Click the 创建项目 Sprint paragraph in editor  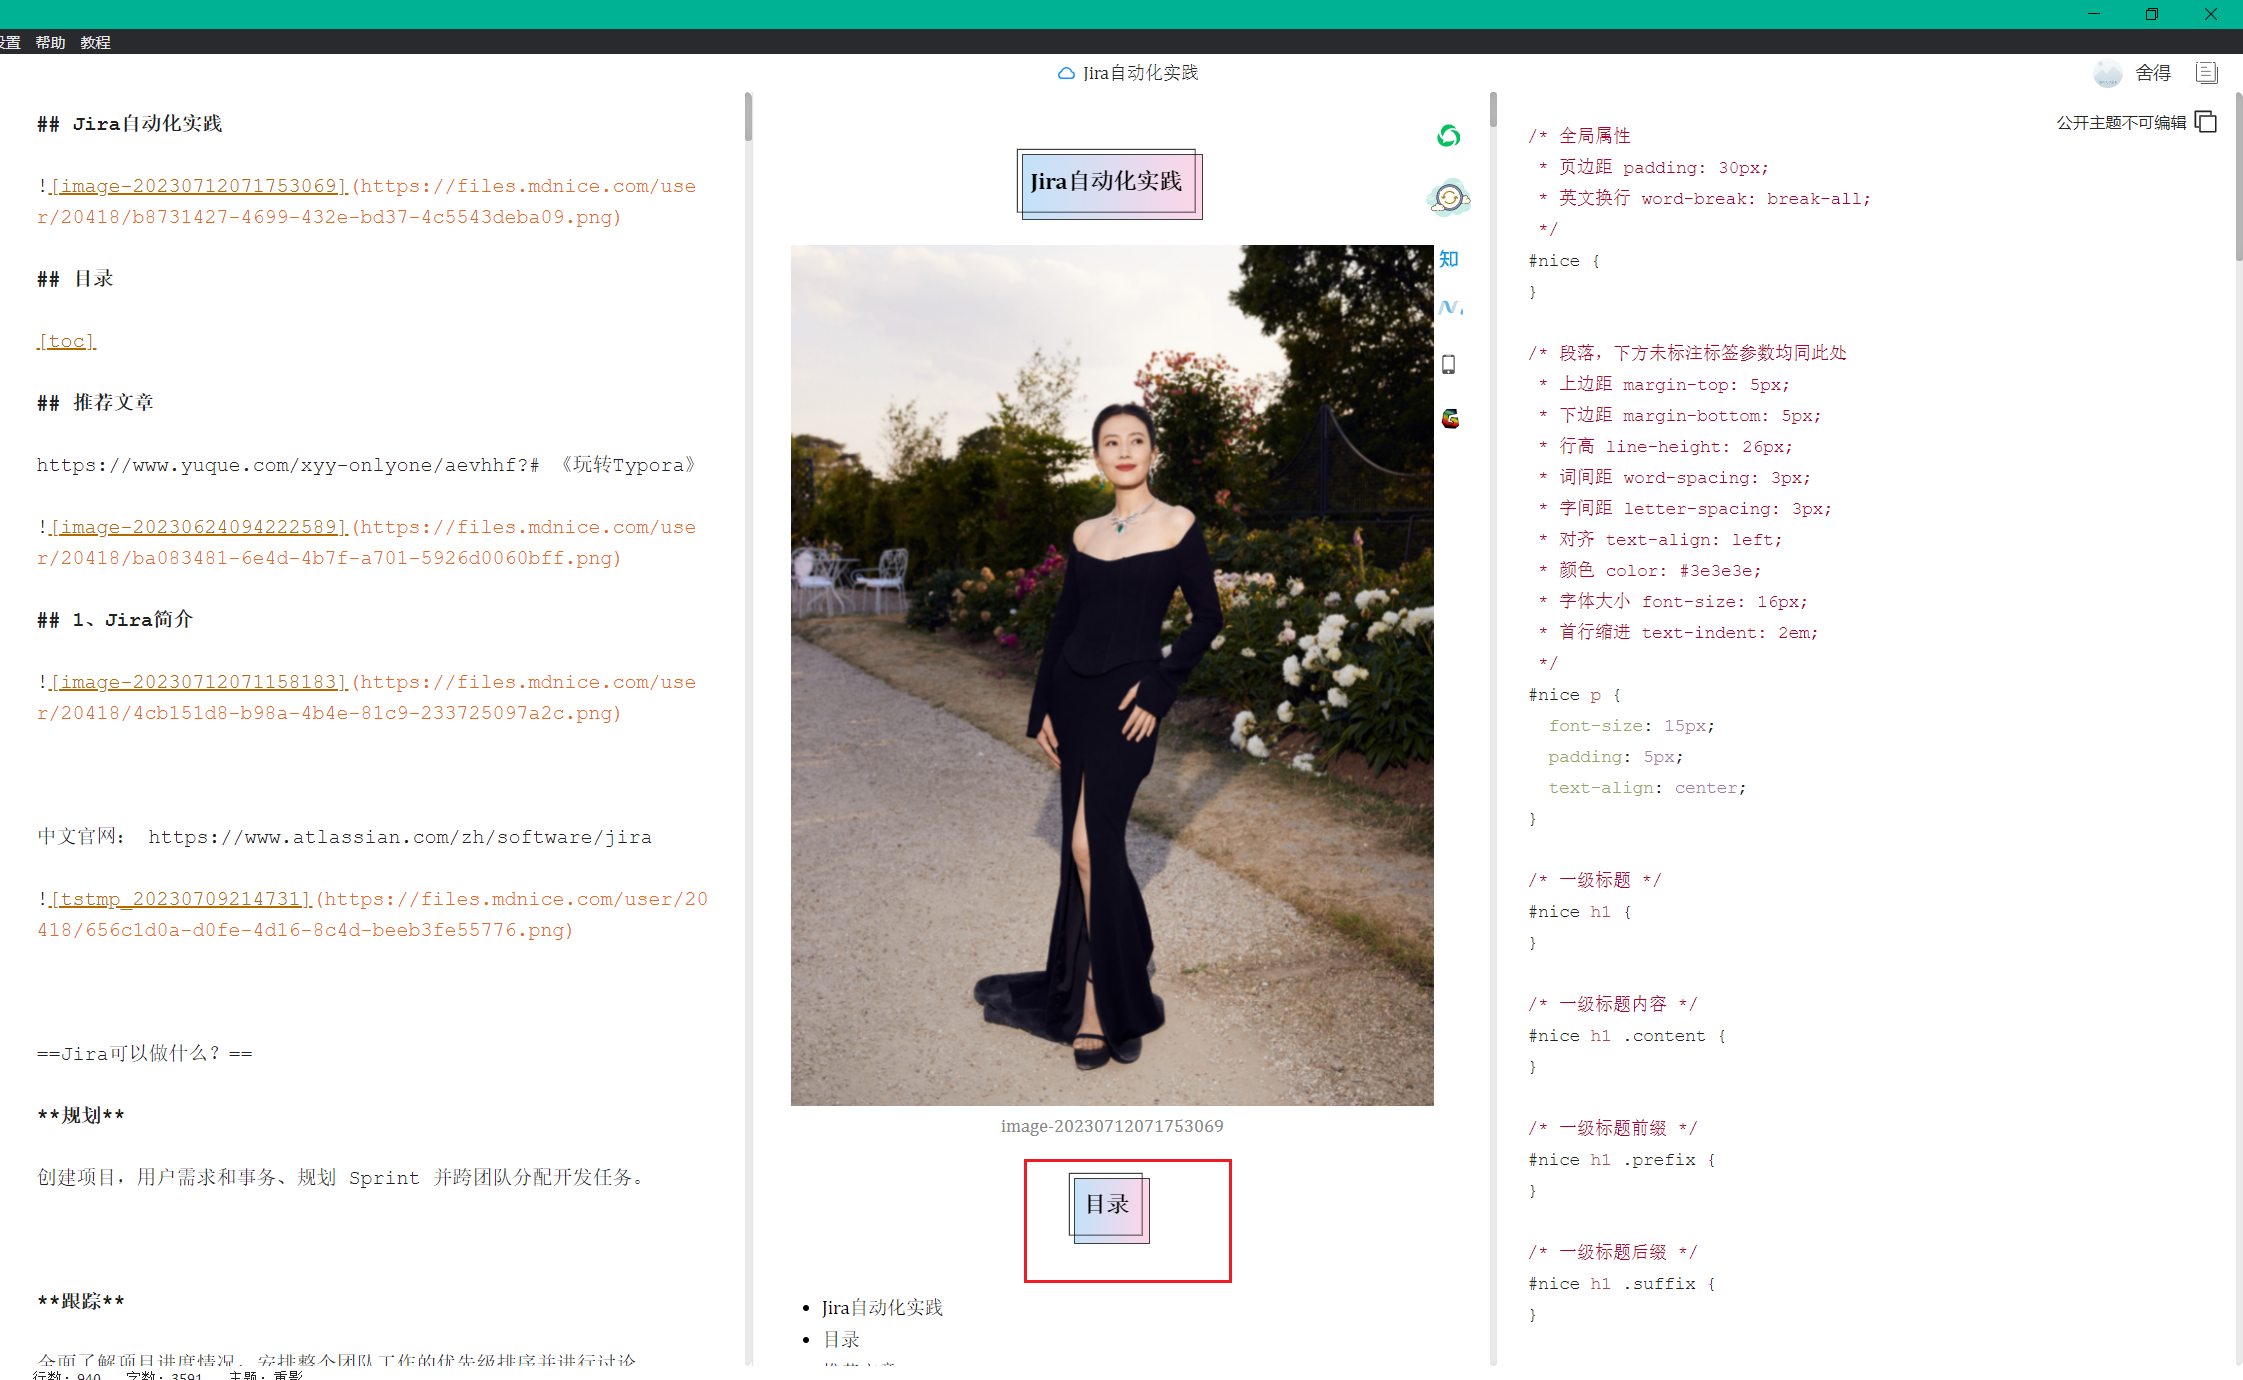click(x=342, y=1178)
